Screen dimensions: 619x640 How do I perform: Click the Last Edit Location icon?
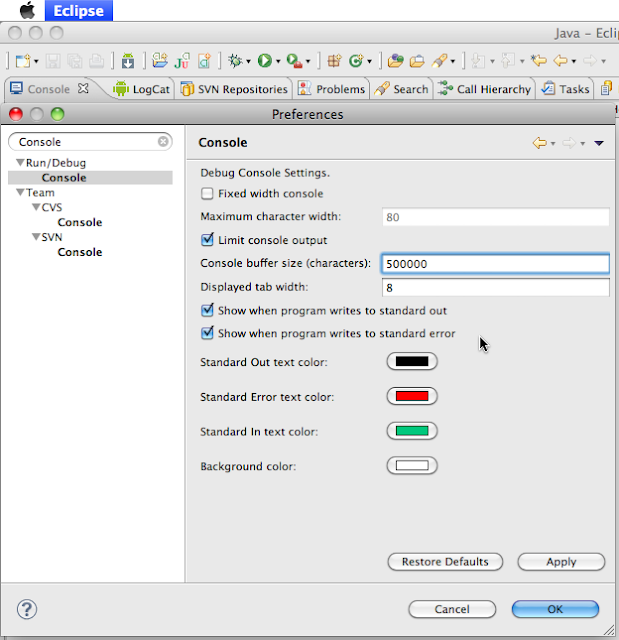click(539, 61)
